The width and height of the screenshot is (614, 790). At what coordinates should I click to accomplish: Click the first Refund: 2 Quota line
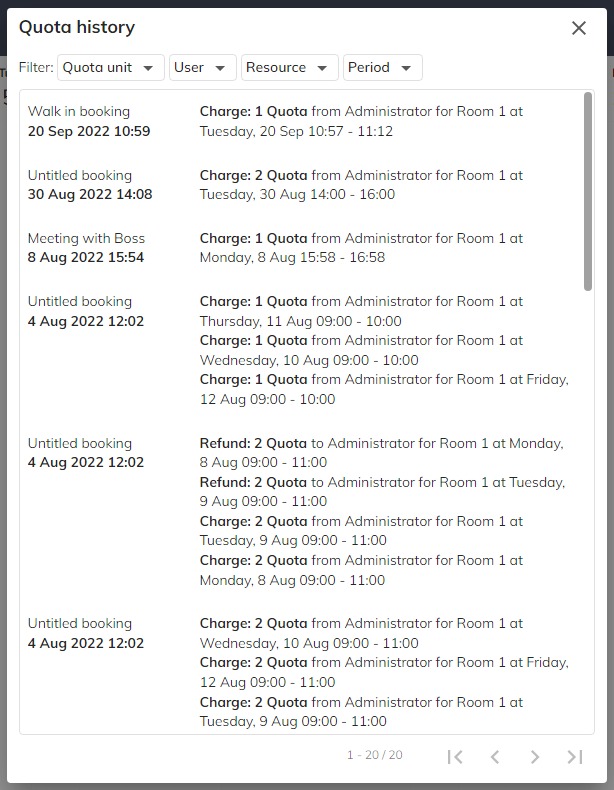pyautogui.click(x=381, y=453)
